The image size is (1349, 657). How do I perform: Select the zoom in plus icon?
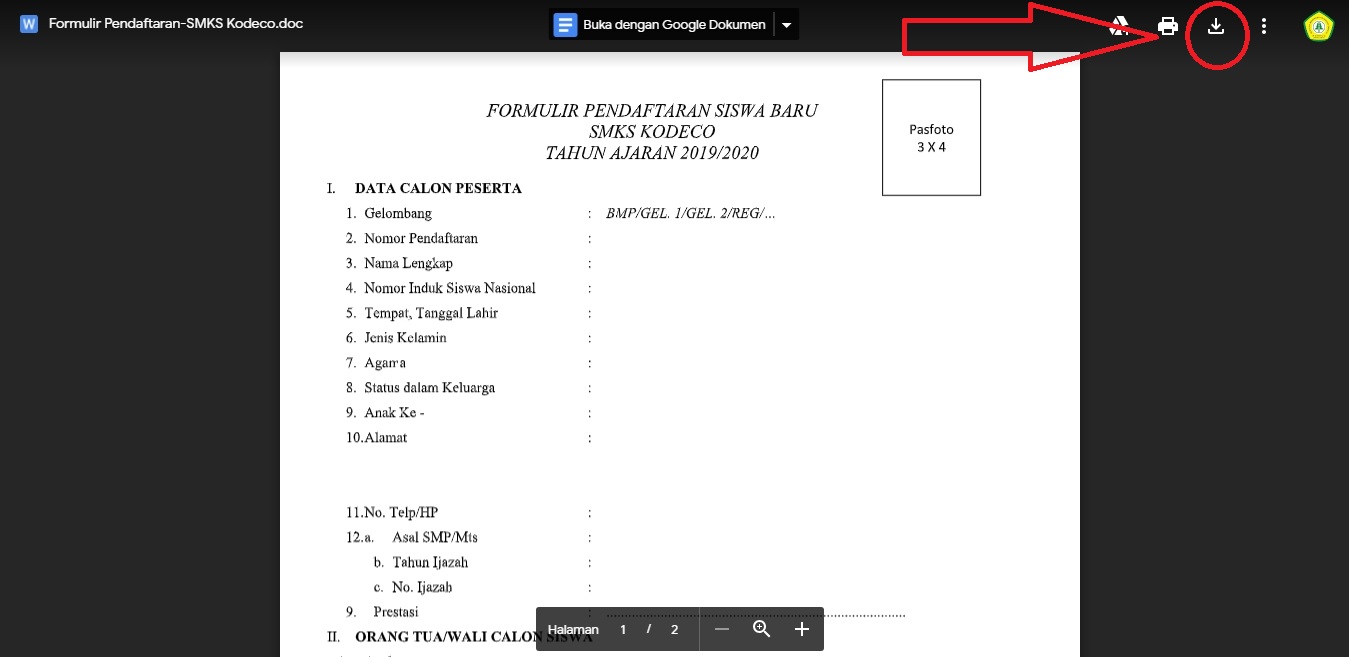click(801, 629)
